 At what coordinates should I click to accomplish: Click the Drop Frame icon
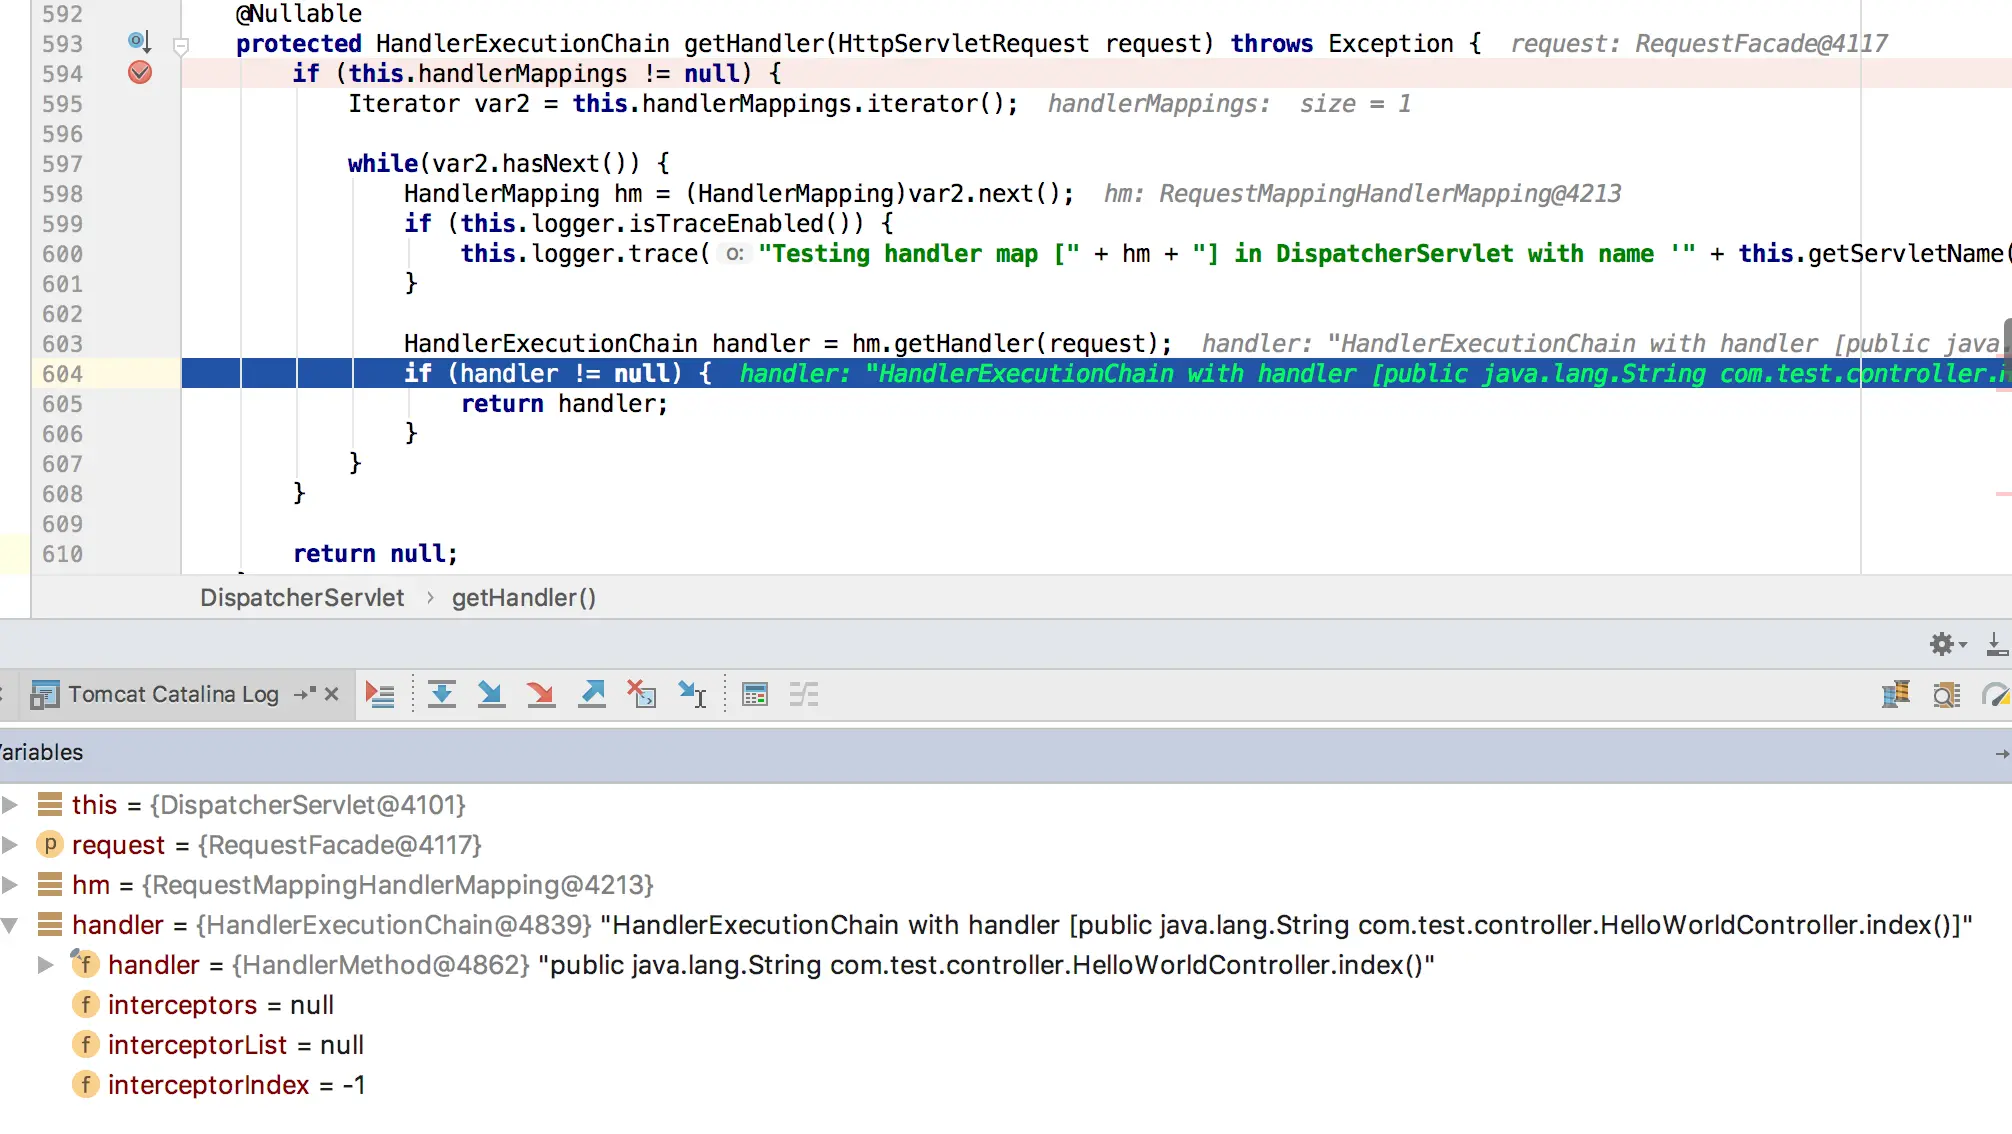[x=641, y=694]
